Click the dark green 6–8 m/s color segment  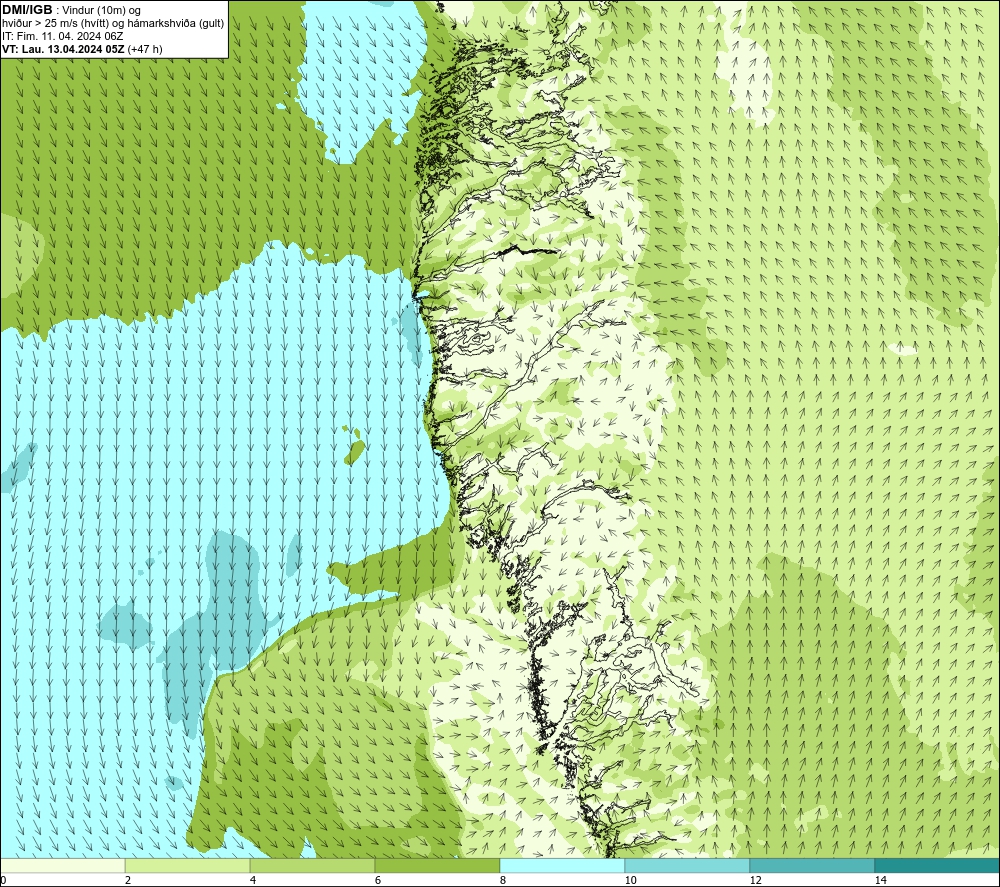438,865
